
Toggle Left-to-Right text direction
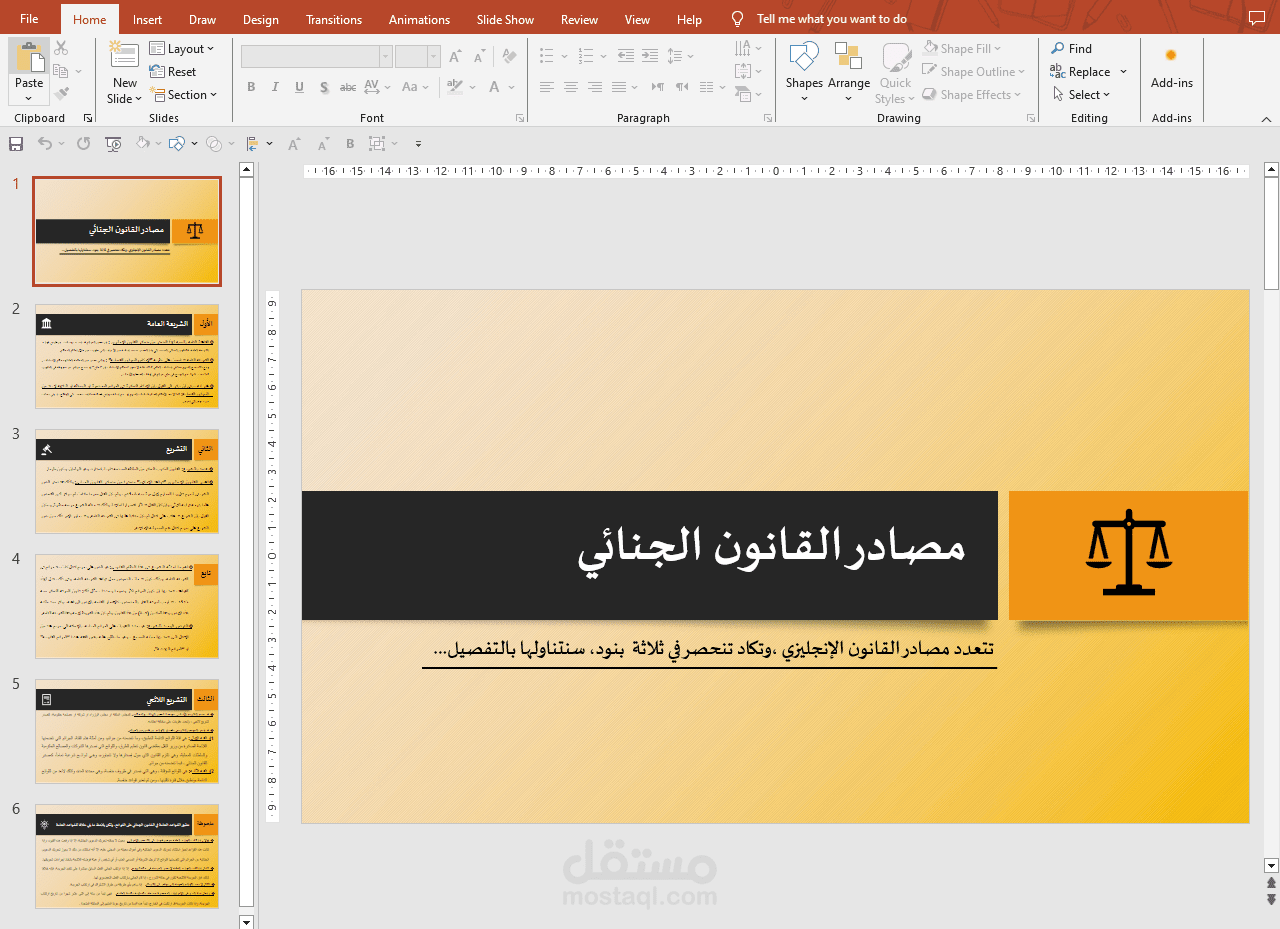(659, 87)
